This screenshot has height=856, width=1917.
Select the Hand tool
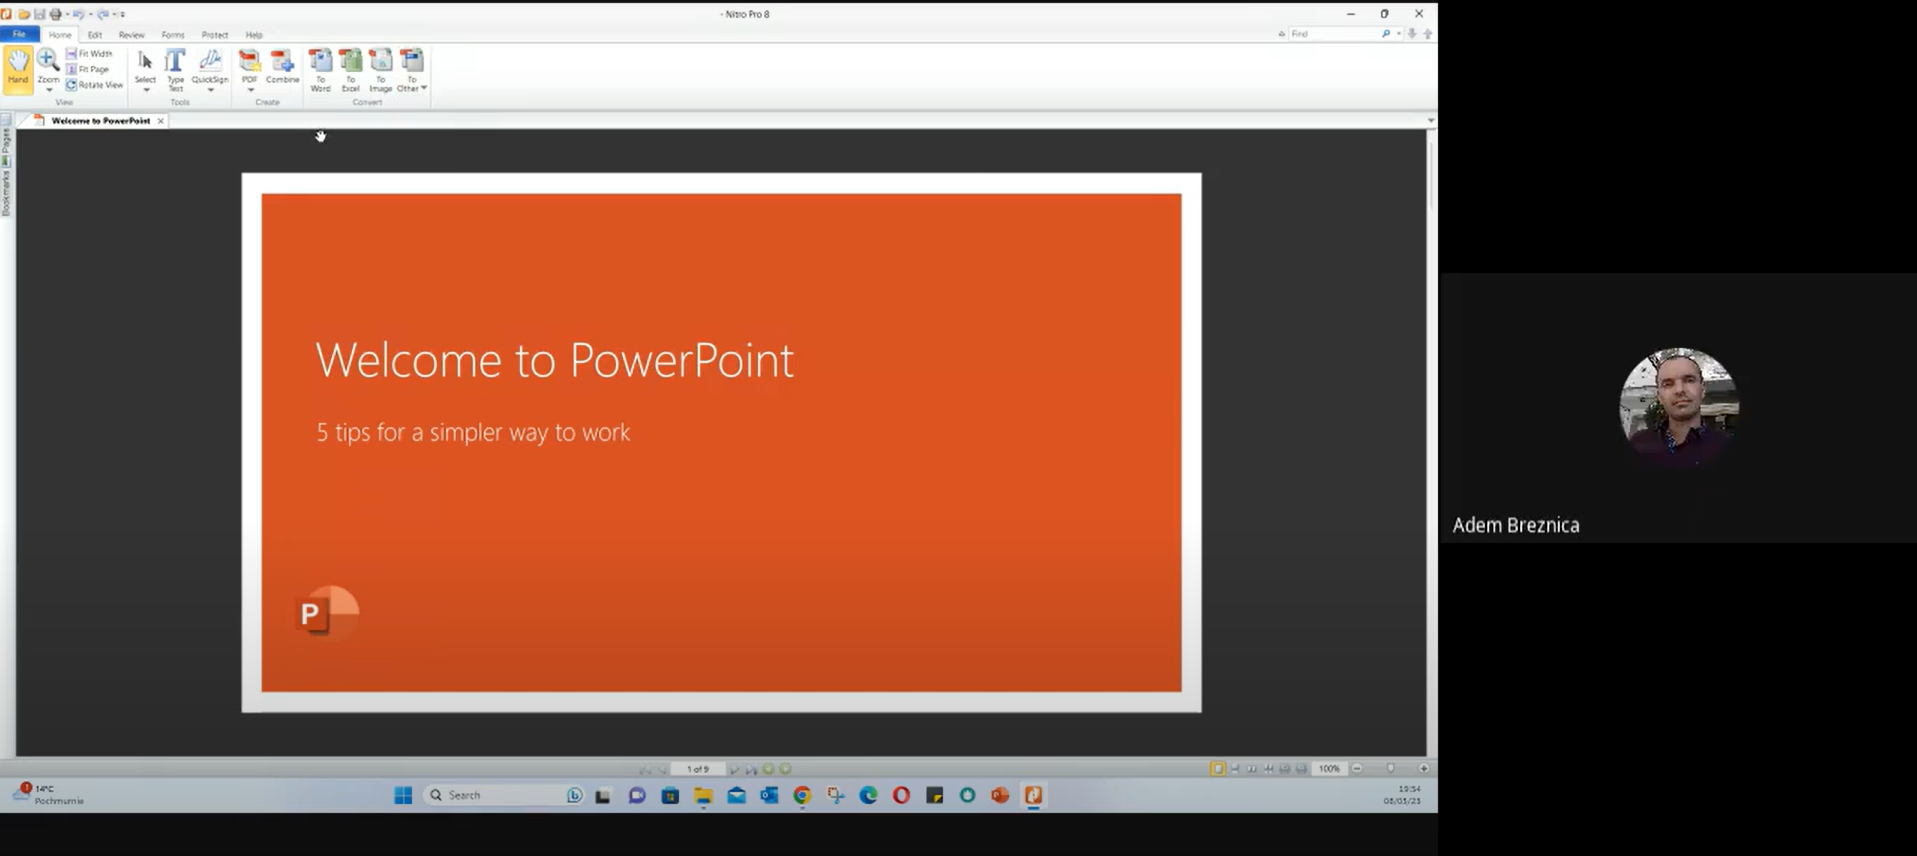tap(18, 69)
